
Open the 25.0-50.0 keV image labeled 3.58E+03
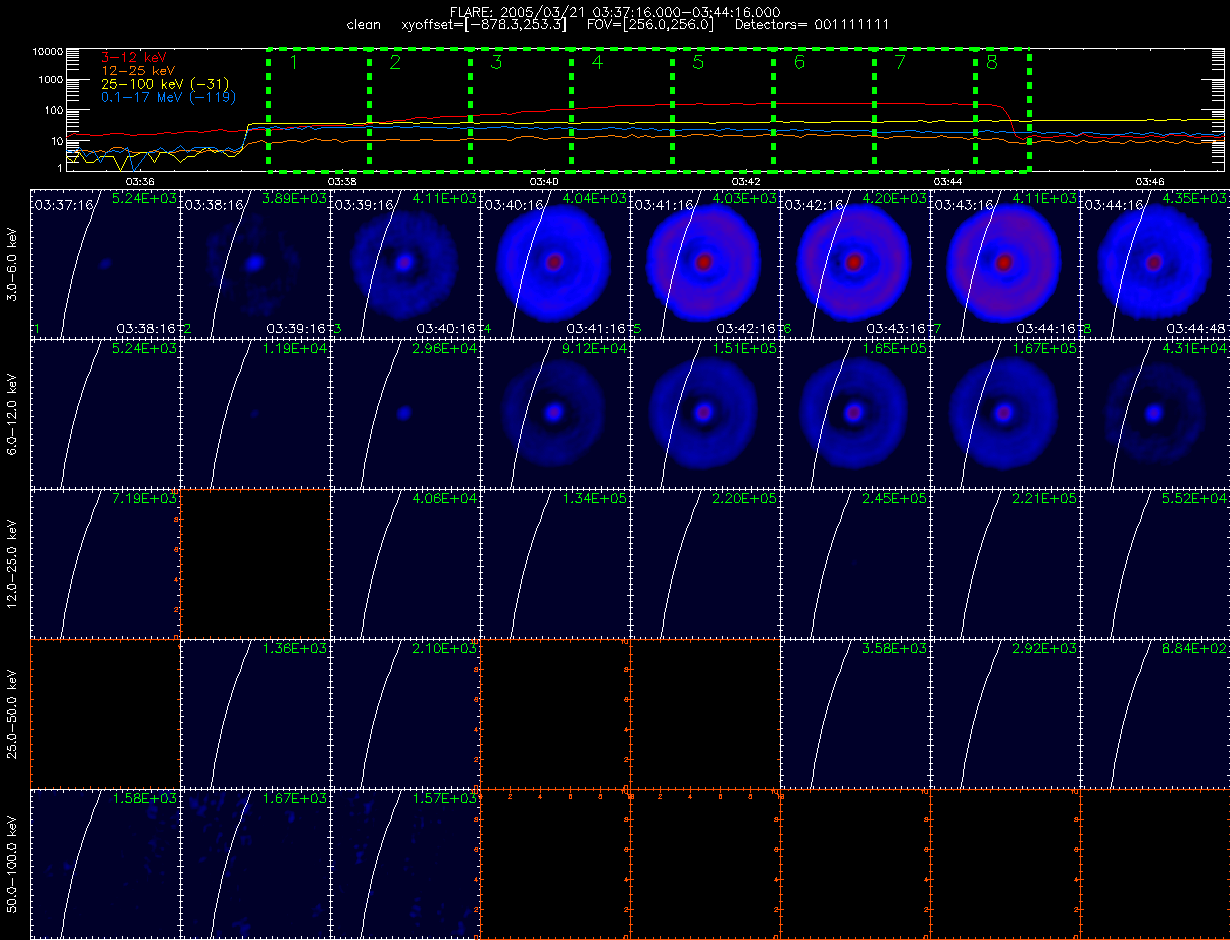coord(855,713)
